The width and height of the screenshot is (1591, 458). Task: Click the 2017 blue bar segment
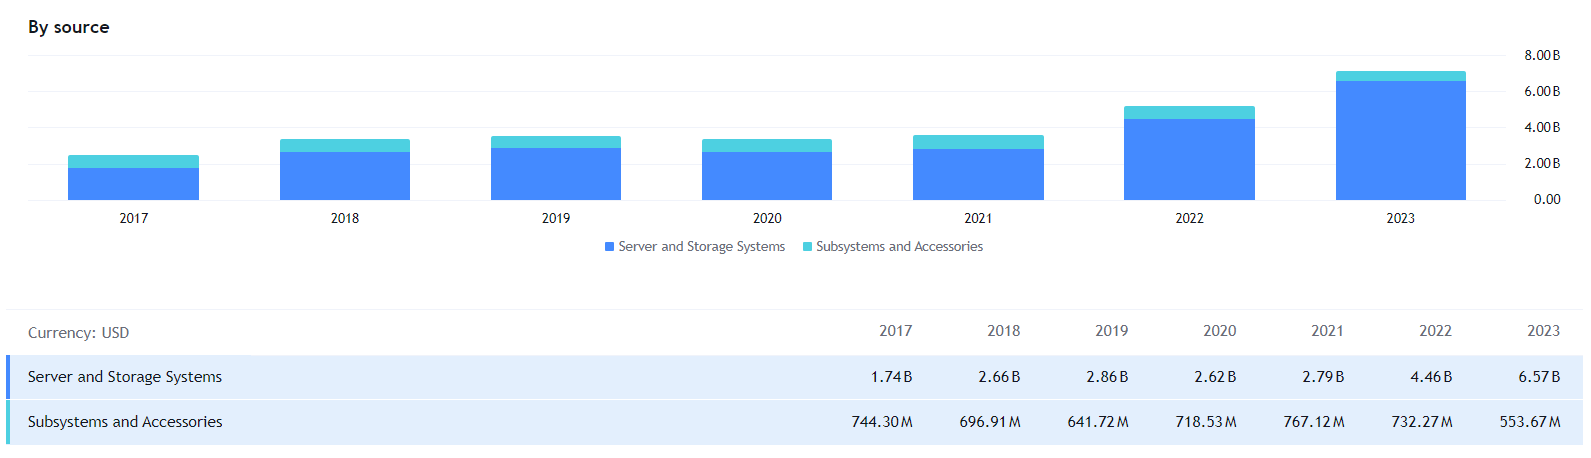[x=133, y=184]
